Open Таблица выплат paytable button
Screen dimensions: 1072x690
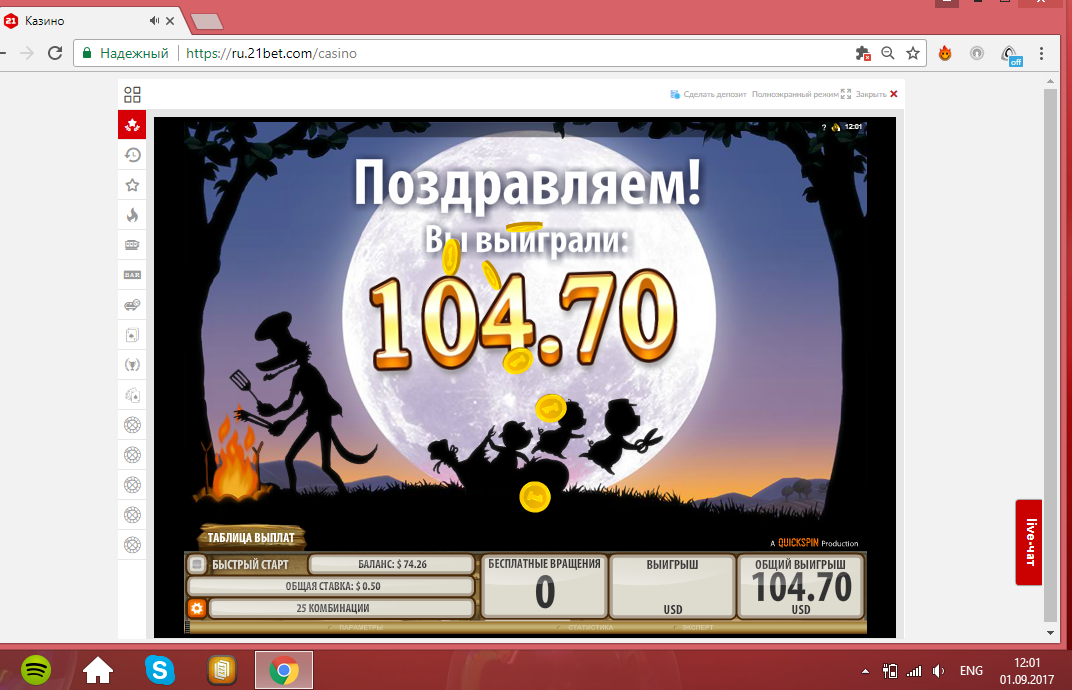click(251, 538)
